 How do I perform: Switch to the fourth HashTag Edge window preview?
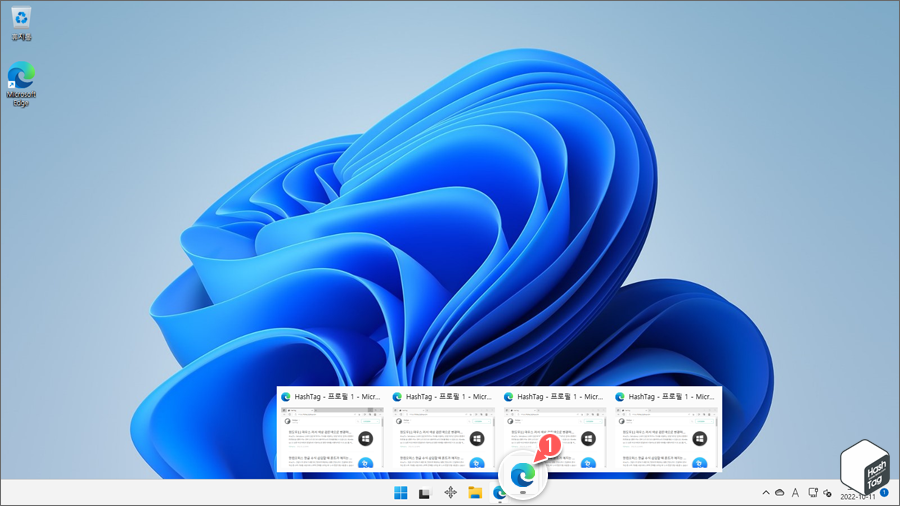coord(666,430)
